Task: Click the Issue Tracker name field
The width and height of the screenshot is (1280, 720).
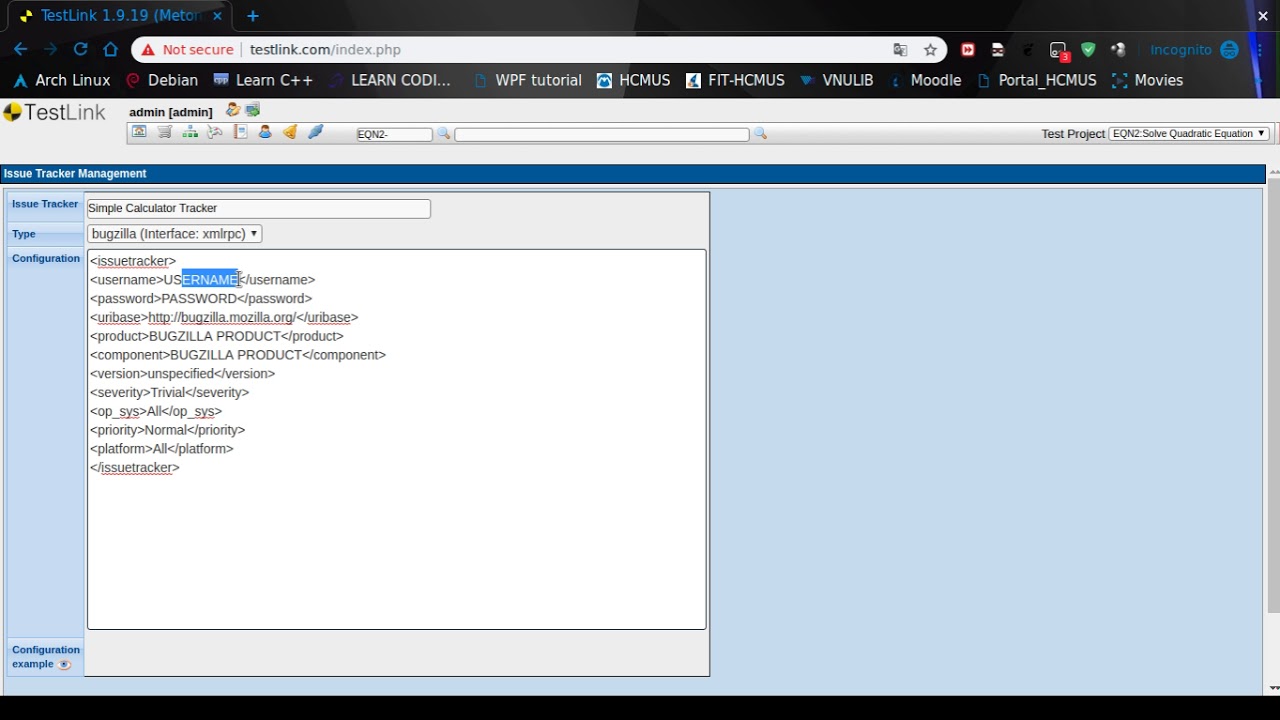Action: (259, 209)
